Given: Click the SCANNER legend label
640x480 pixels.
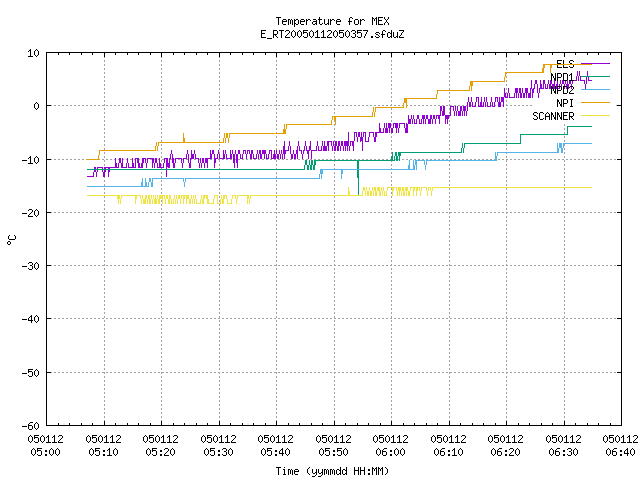Looking at the screenshot, I should click(553, 116).
